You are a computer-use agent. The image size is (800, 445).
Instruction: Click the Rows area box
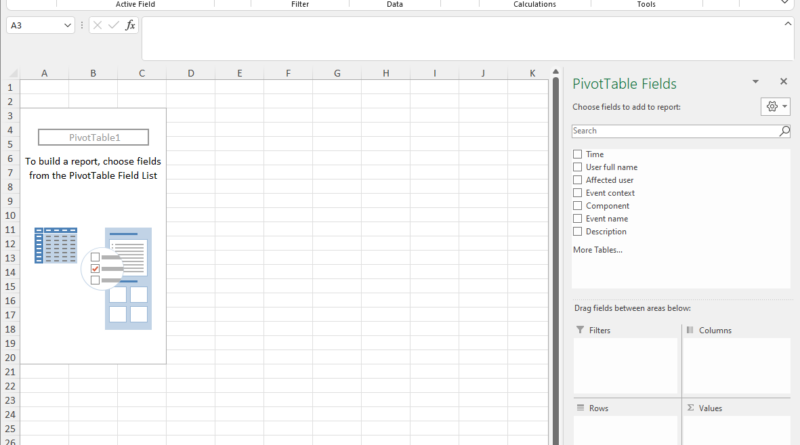(626, 430)
